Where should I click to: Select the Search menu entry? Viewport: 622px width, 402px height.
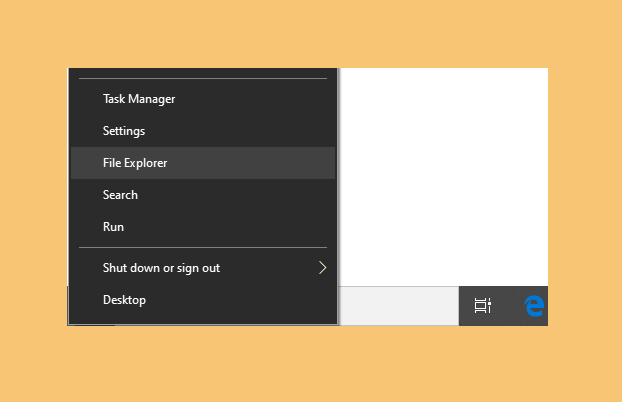203,195
